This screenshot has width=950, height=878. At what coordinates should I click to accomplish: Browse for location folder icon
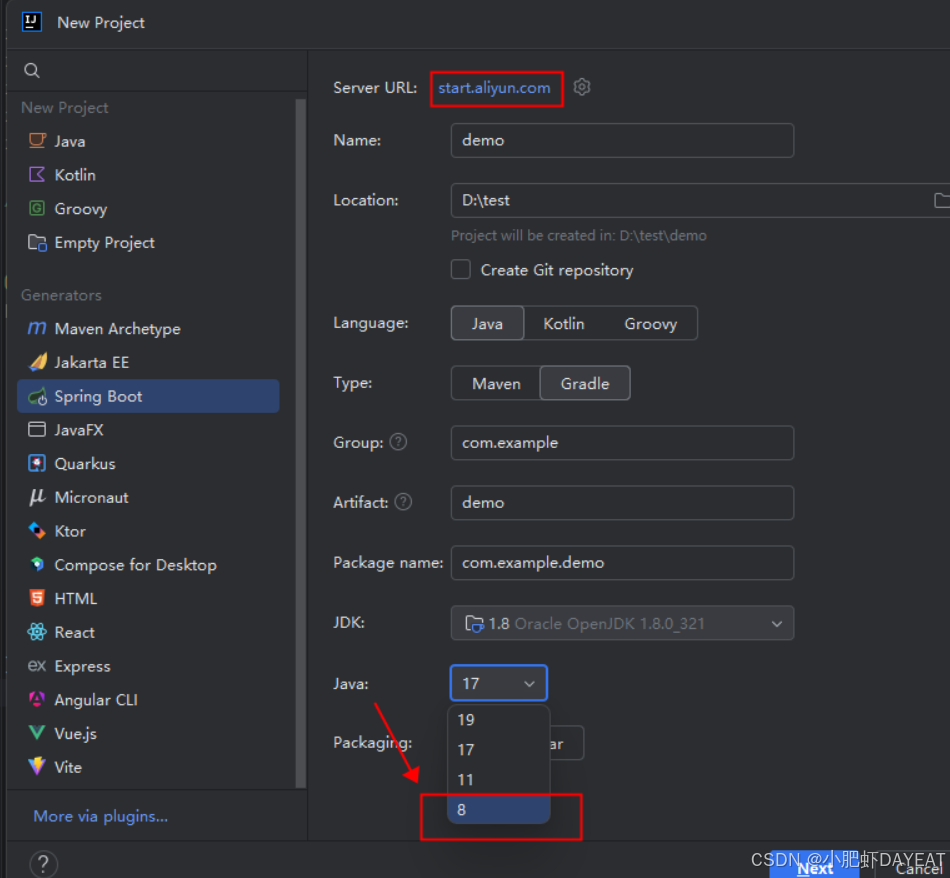click(942, 200)
